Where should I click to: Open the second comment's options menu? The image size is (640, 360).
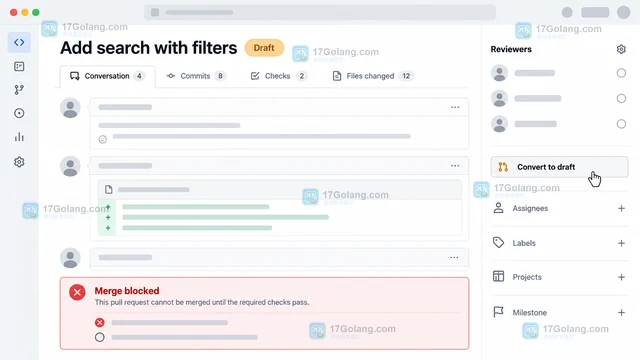pyautogui.click(x=455, y=166)
